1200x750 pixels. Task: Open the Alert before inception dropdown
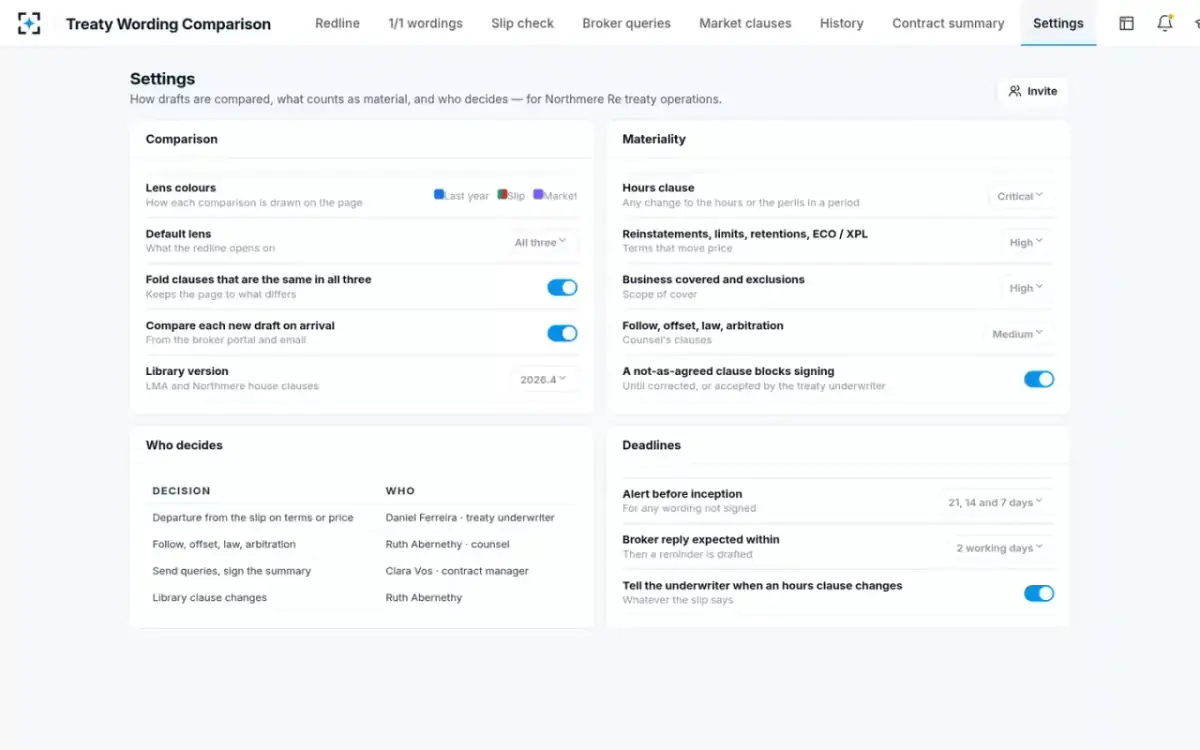coord(996,502)
